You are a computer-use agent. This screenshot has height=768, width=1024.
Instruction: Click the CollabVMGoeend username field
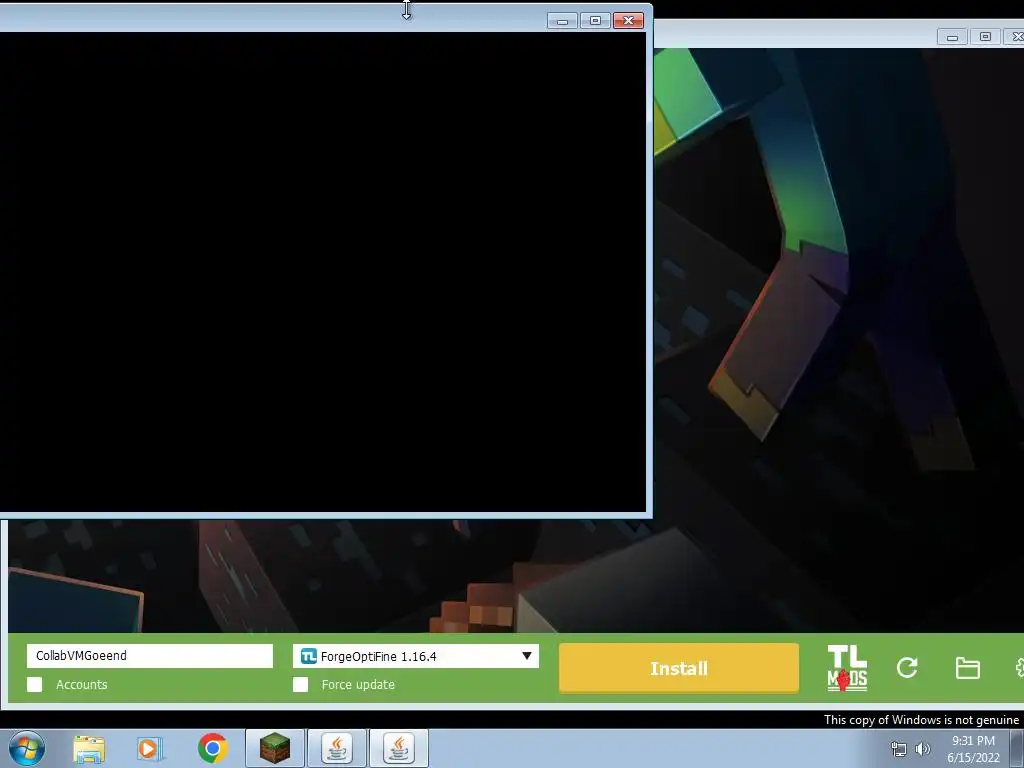(x=150, y=656)
